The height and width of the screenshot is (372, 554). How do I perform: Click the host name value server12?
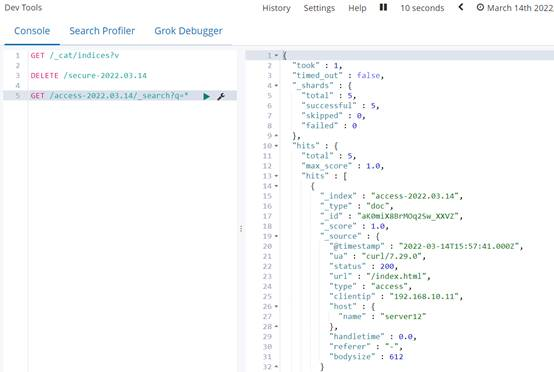pyautogui.click(x=403, y=317)
